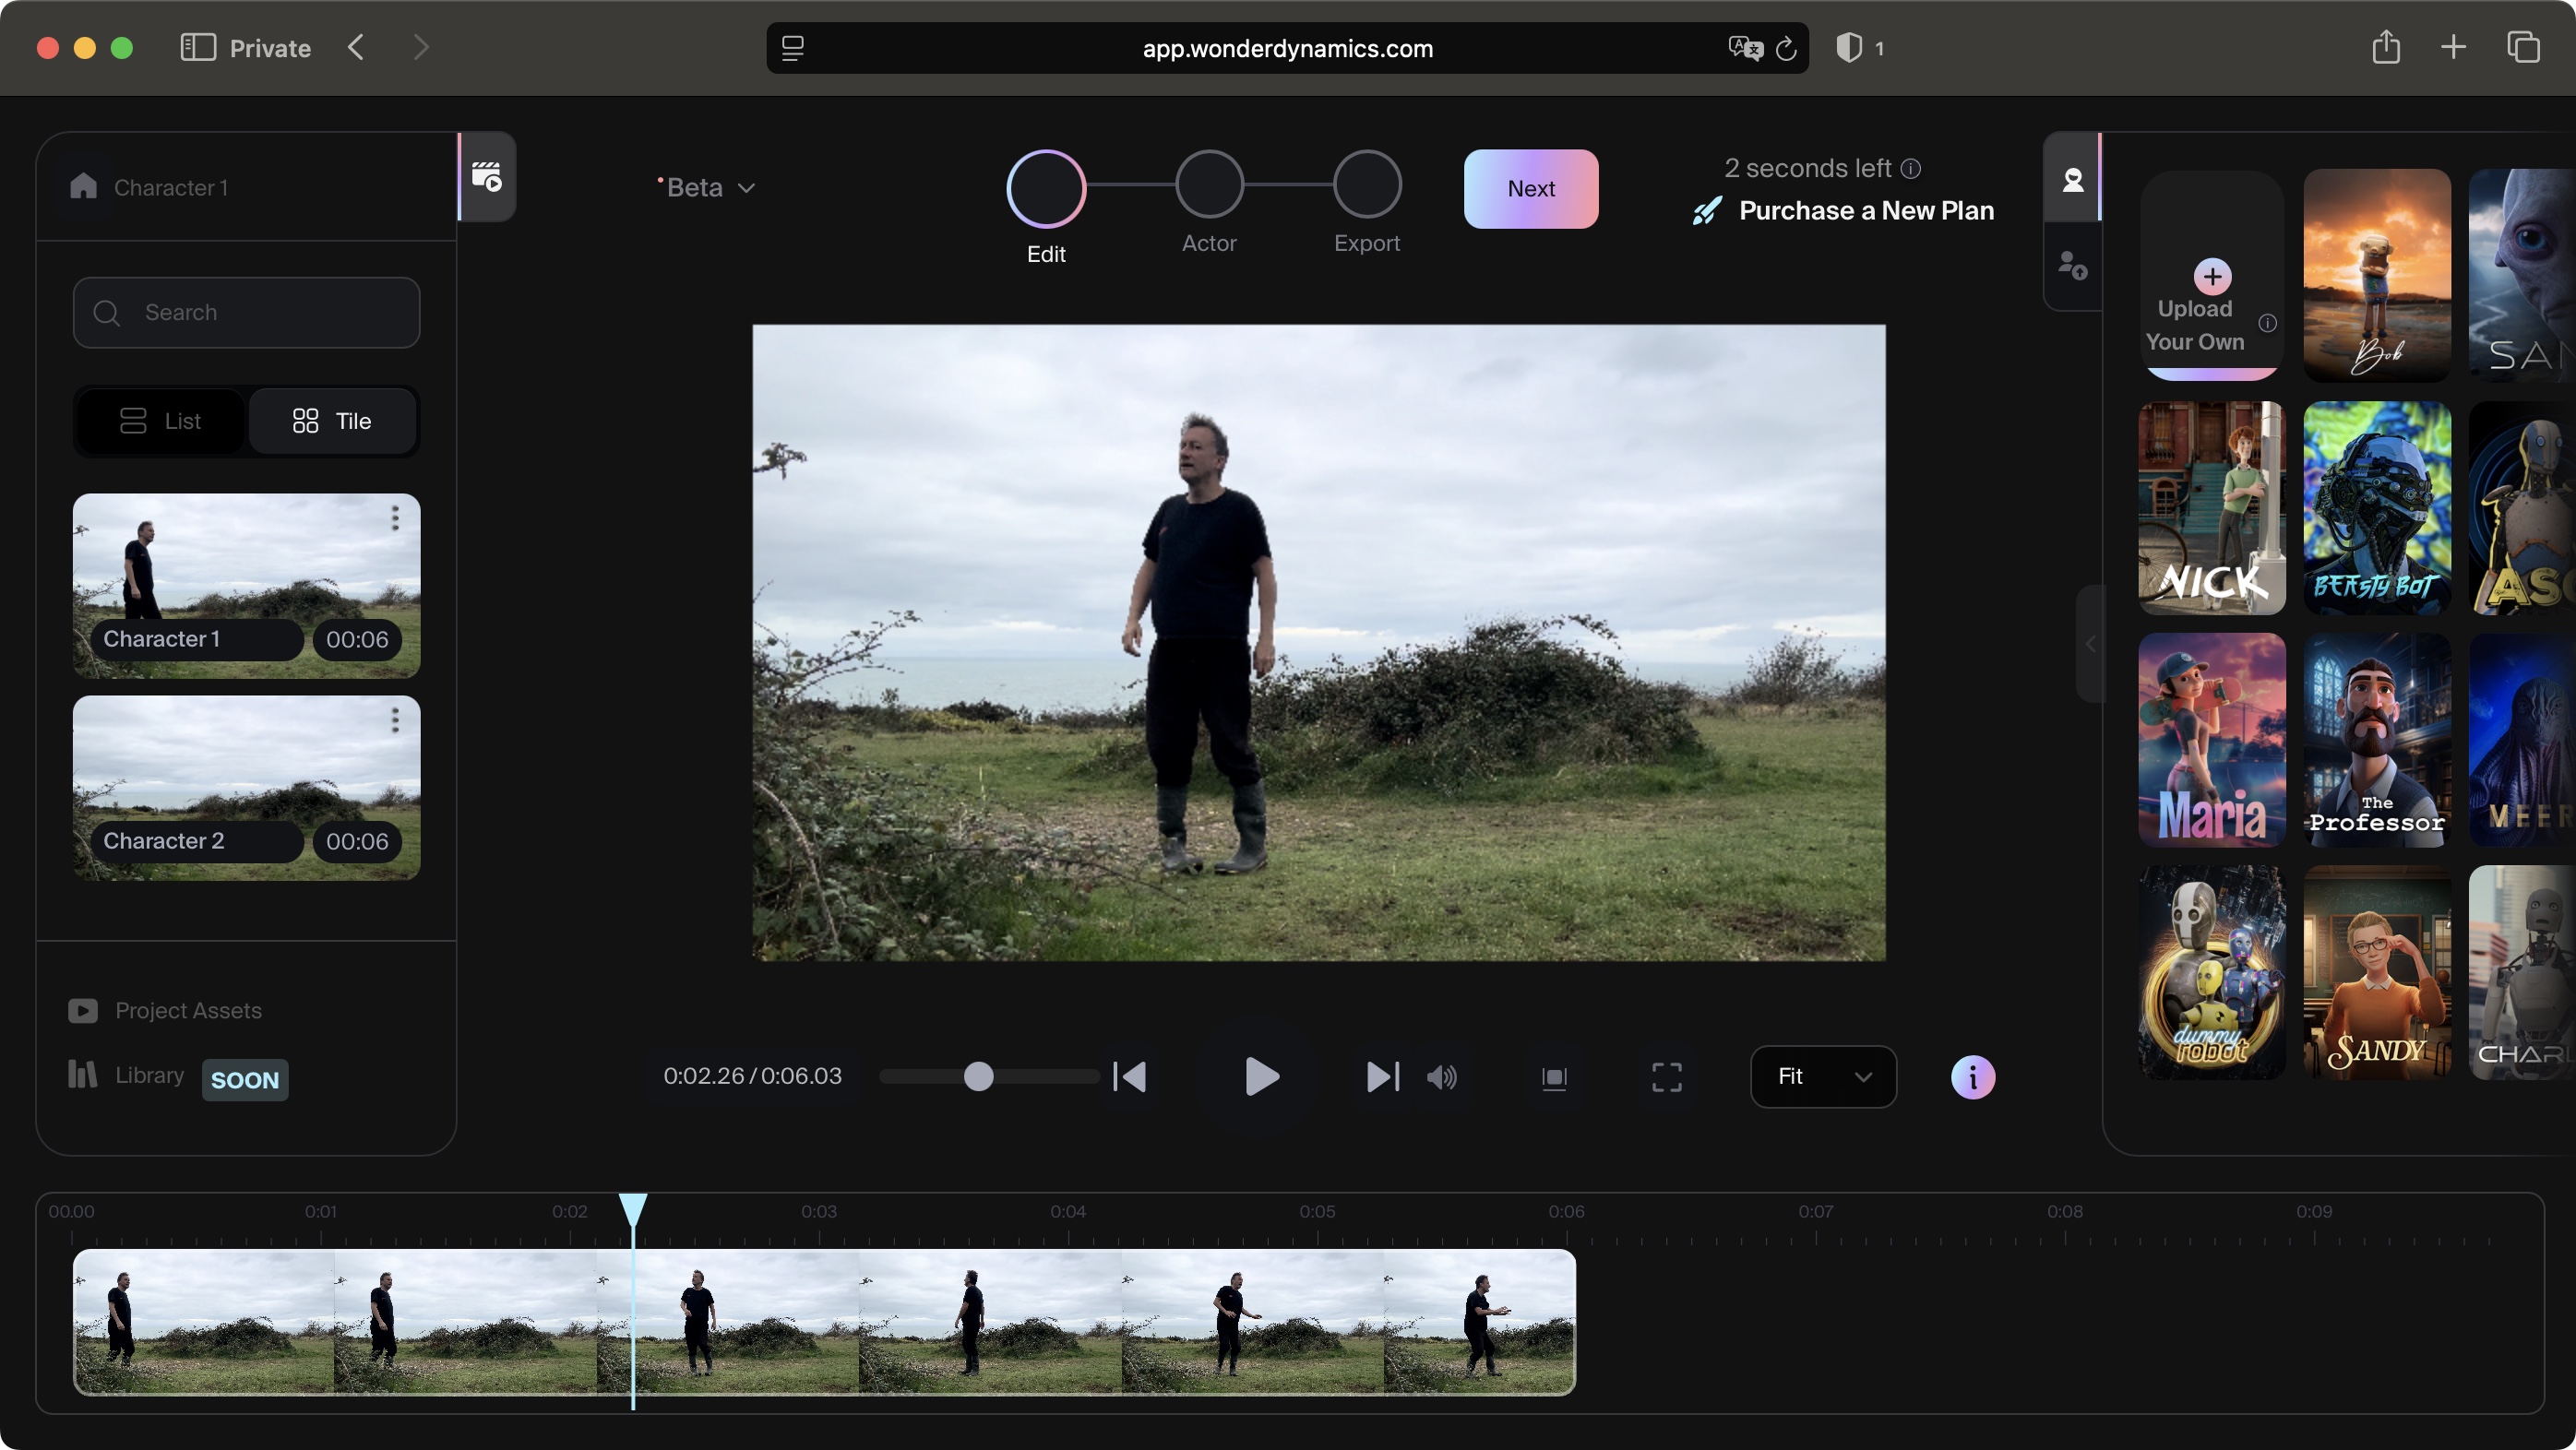Toggle the frame overlay display icon
The height and width of the screenshot is (1450, 2576).
[1554, 1077]
